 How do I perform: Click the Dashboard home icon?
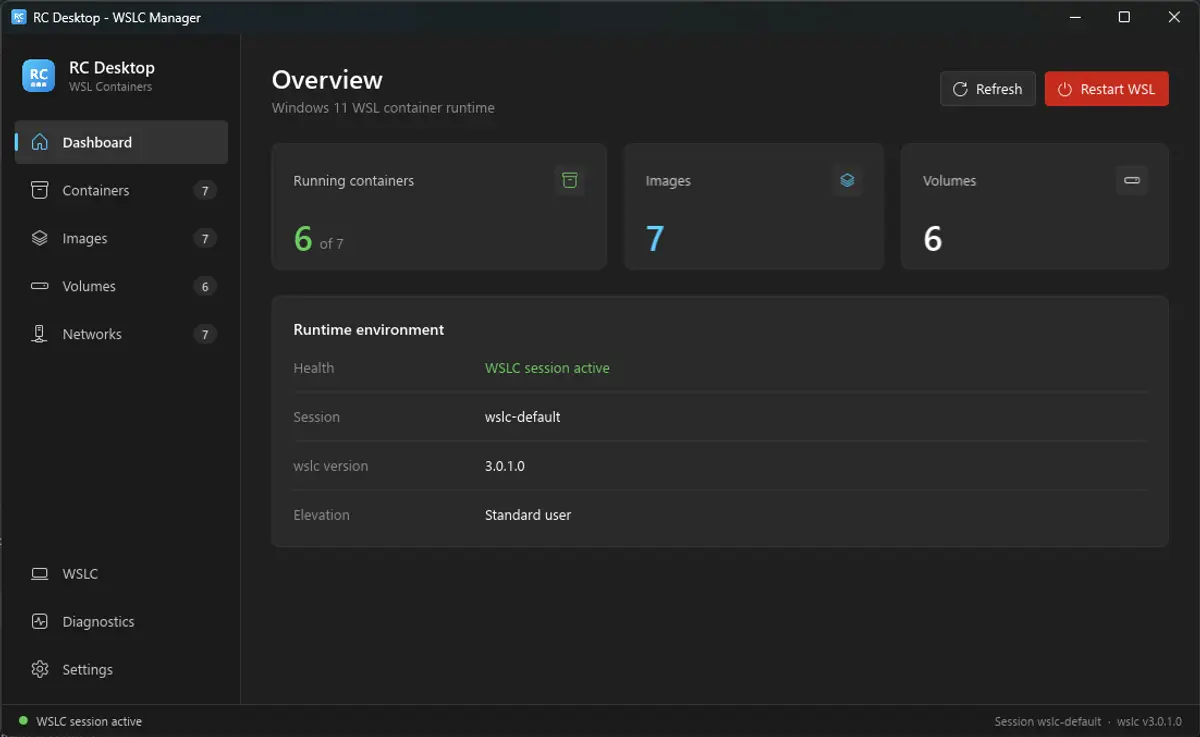tap(40, 142)
